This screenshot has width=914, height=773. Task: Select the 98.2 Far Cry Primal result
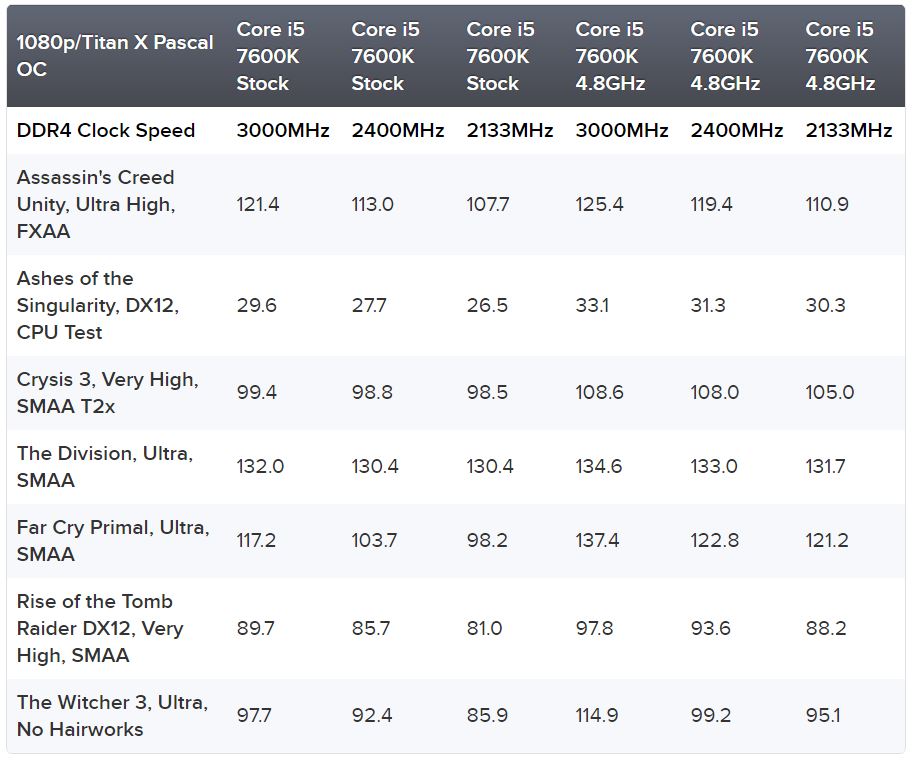point(486,541)
